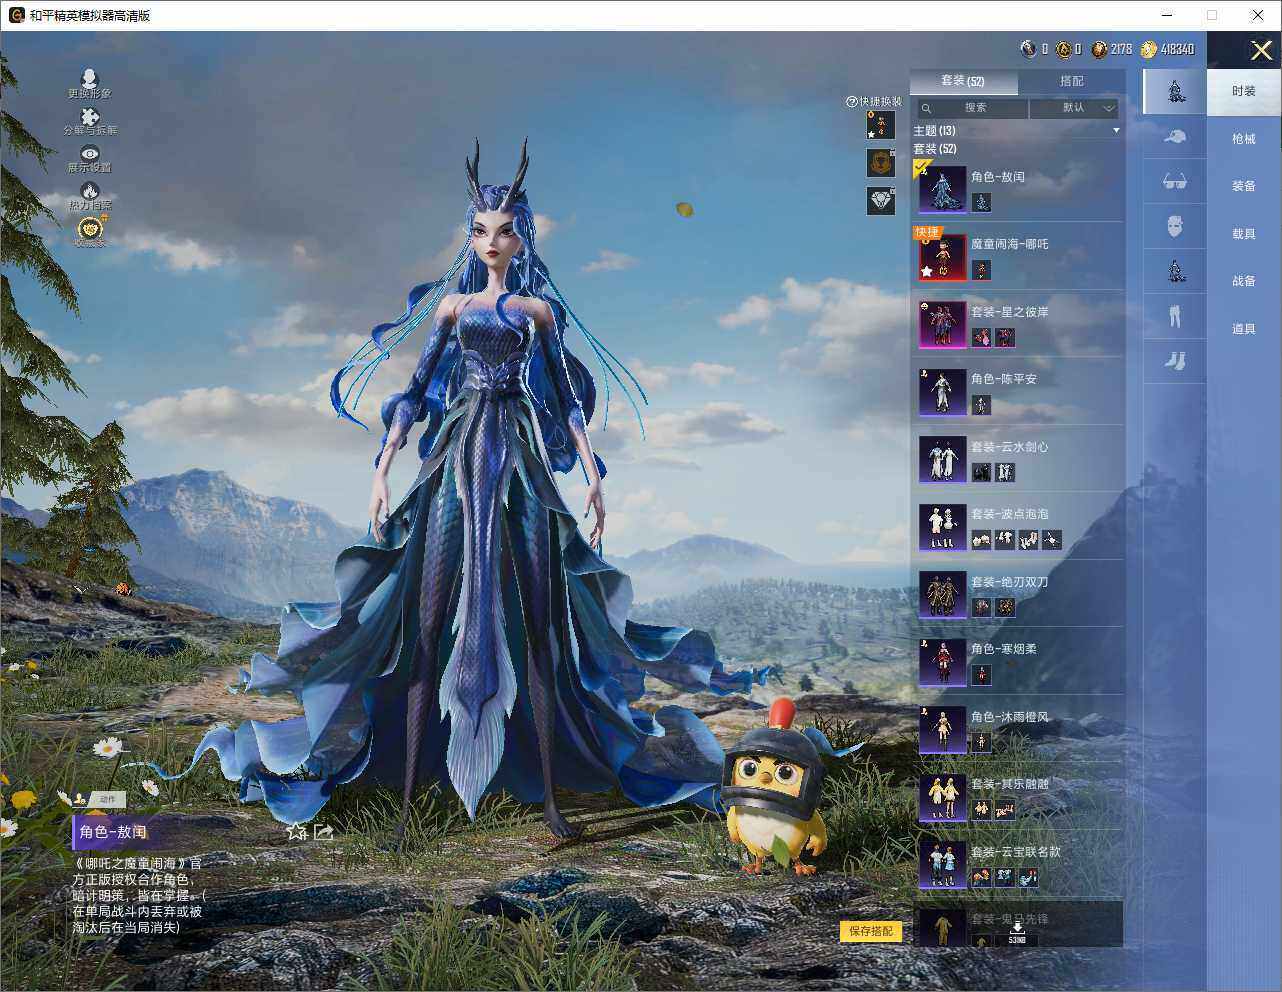Screen dimensions: 1282x992
Task: Open the 更换形象 (change appearance) icon
Action: pos(89,79)
